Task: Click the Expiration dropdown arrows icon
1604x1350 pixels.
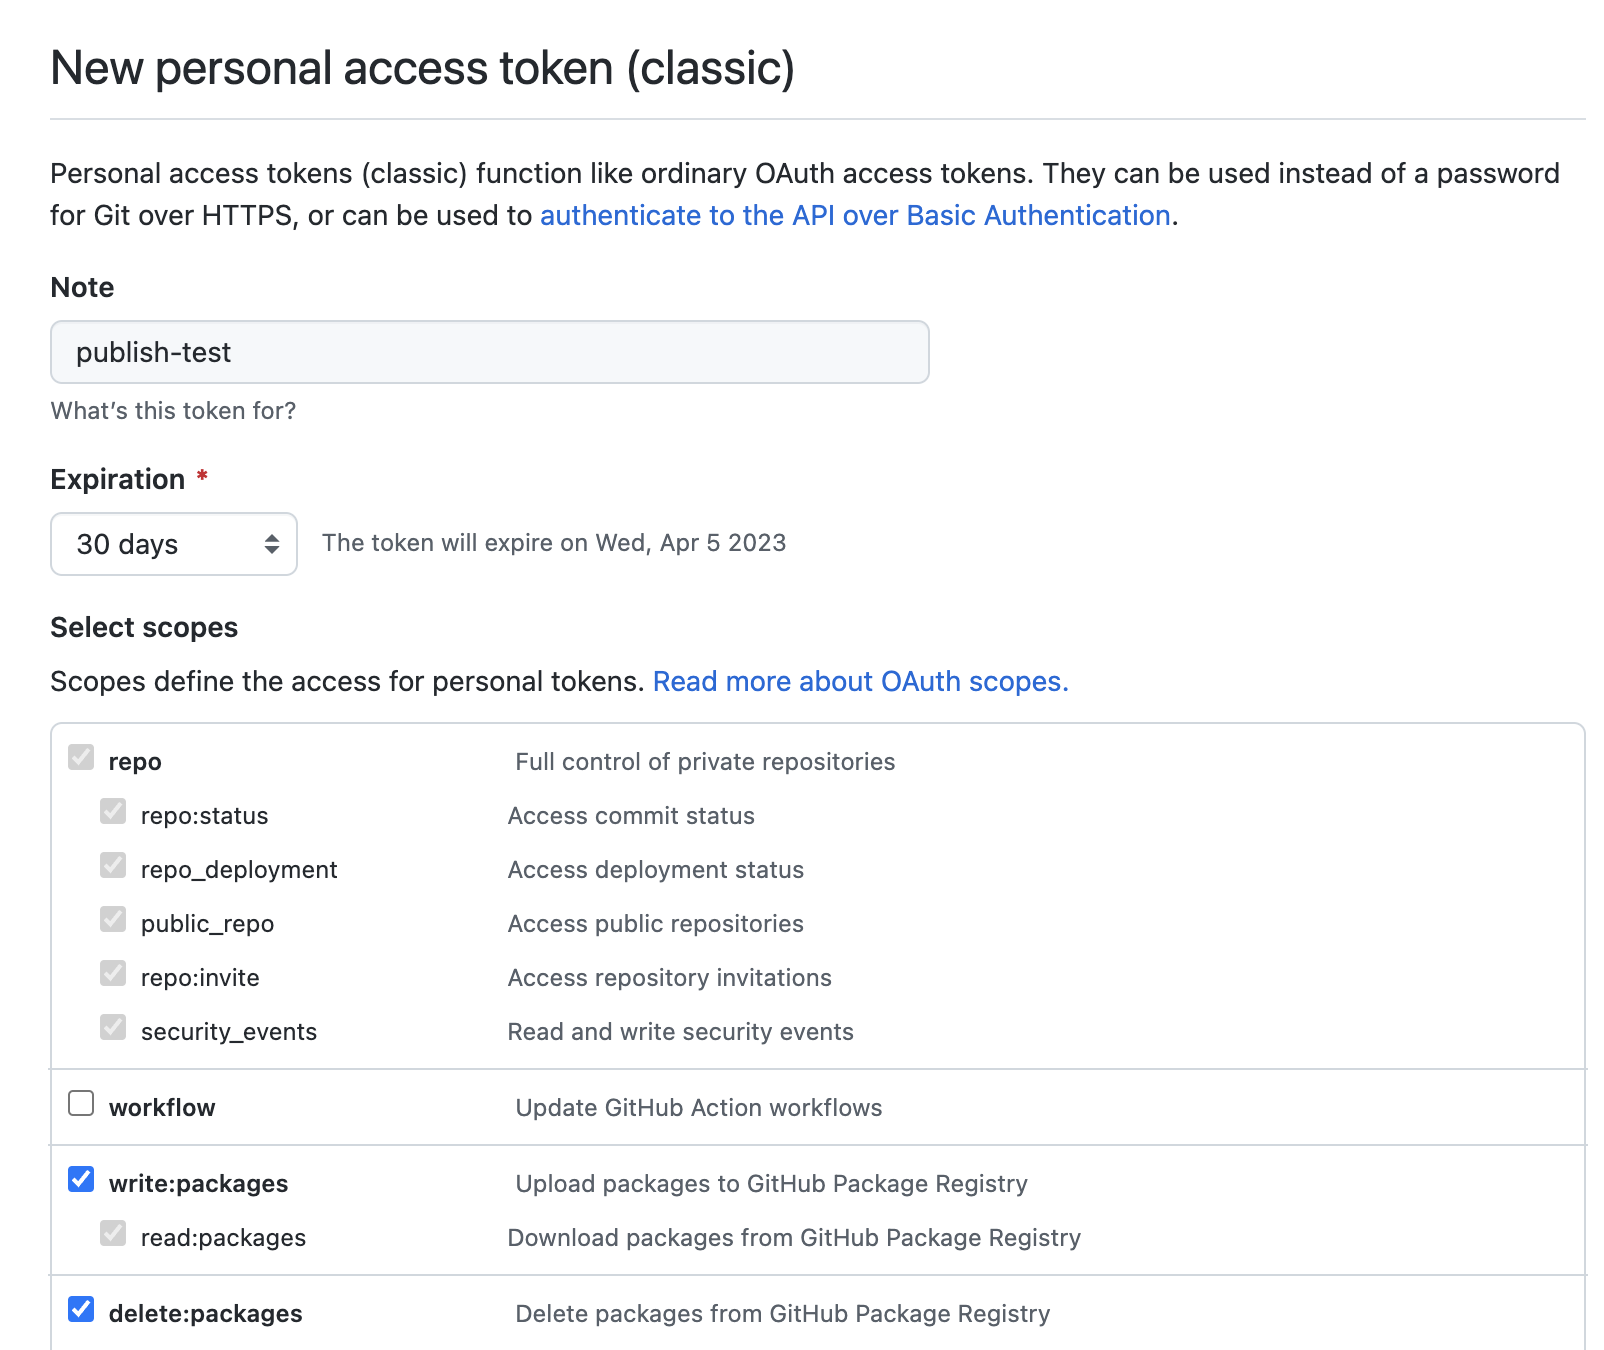Action: pos(272,544)
